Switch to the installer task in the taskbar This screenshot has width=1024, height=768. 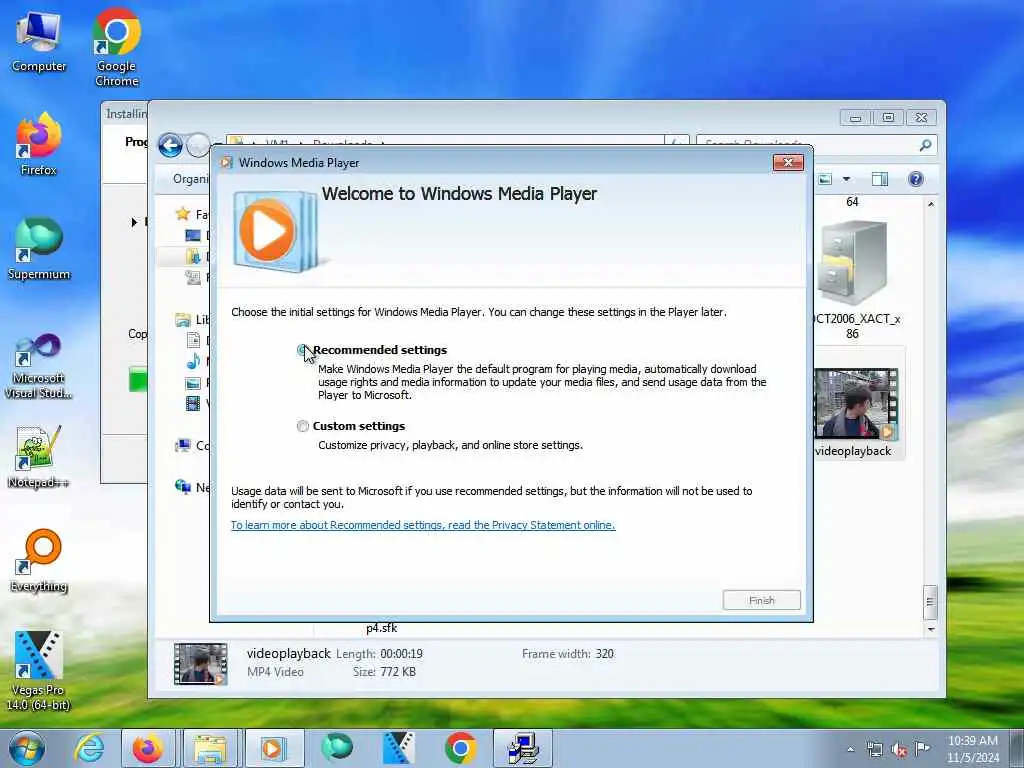tap(522, 748)
